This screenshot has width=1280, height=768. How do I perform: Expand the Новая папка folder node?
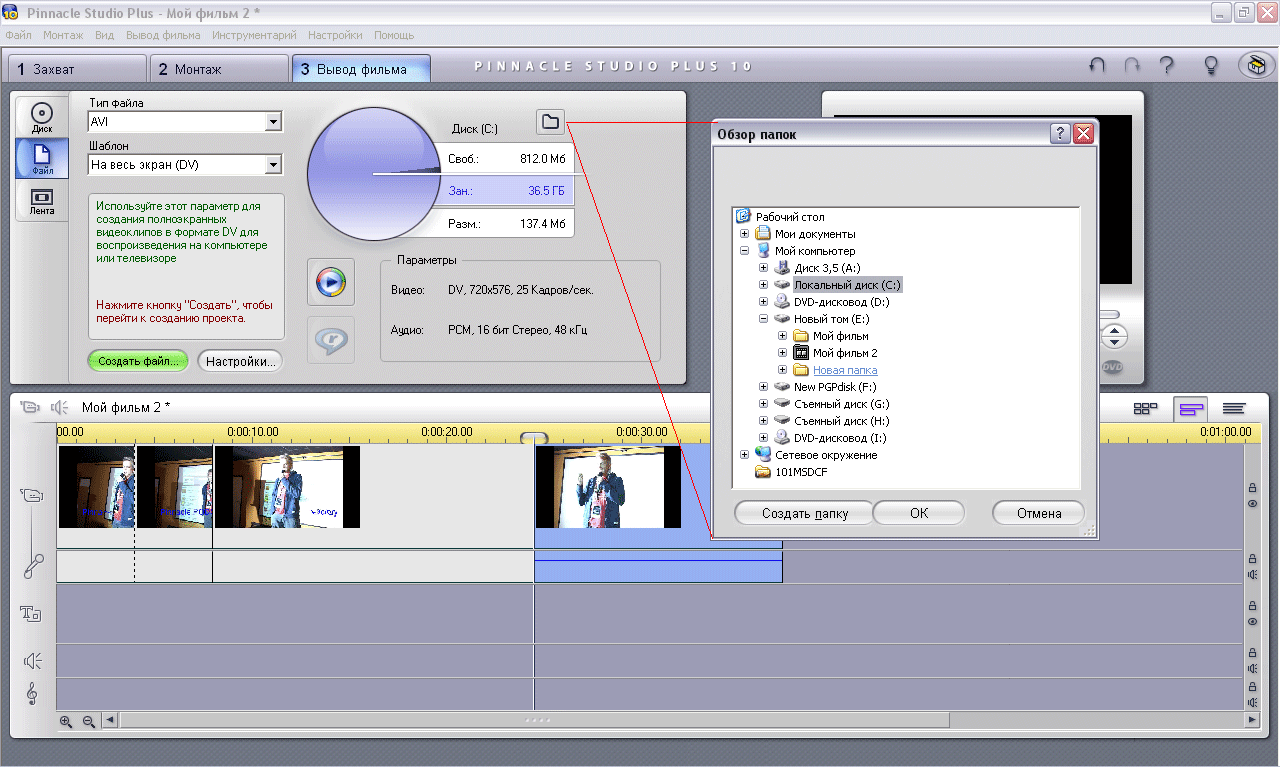pos(783,370)
